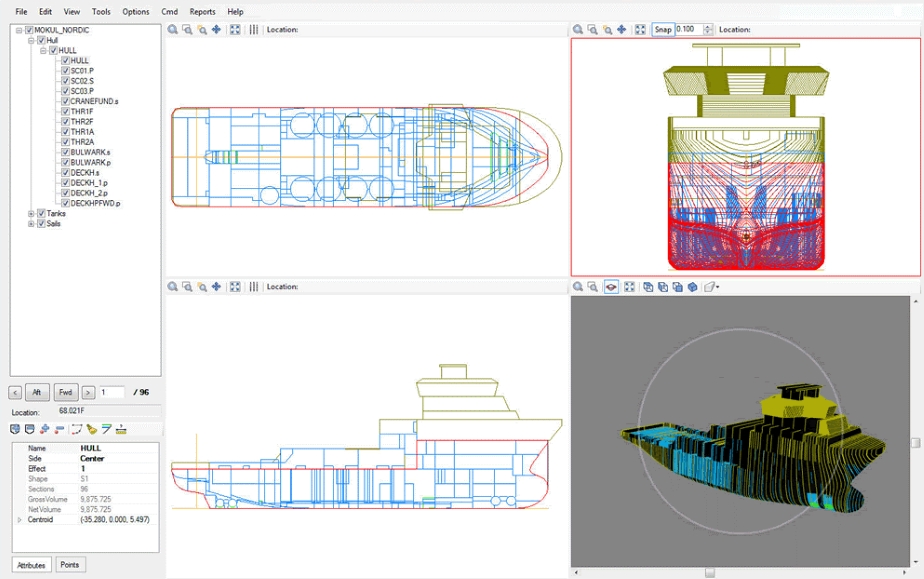Viewport: 924px width, 579px height.
Task: Click the zoom in icon in plan view toolbar
Action: (173, 30)
